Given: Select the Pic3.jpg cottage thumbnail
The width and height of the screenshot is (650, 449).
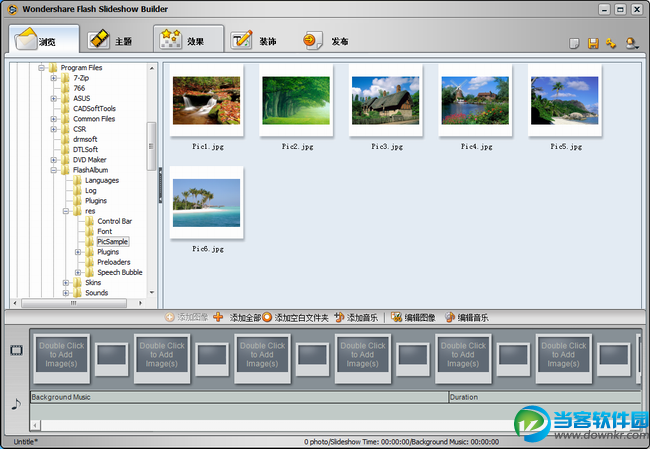Looking at the screenshot, I should pos(385,100).
